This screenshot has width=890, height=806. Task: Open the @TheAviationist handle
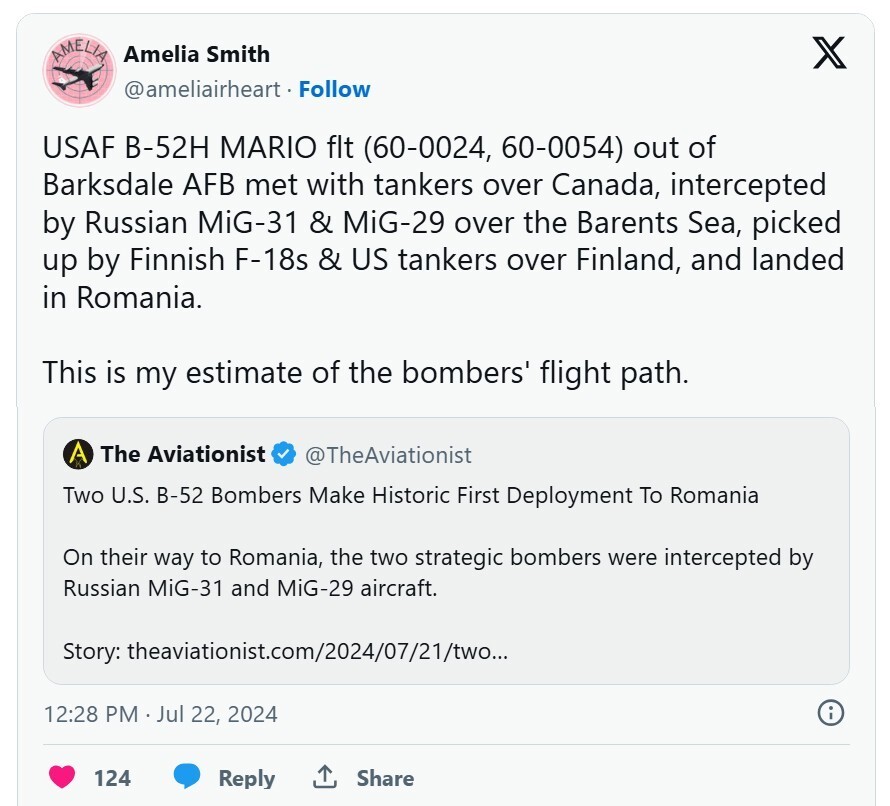[x=387, y=455]
